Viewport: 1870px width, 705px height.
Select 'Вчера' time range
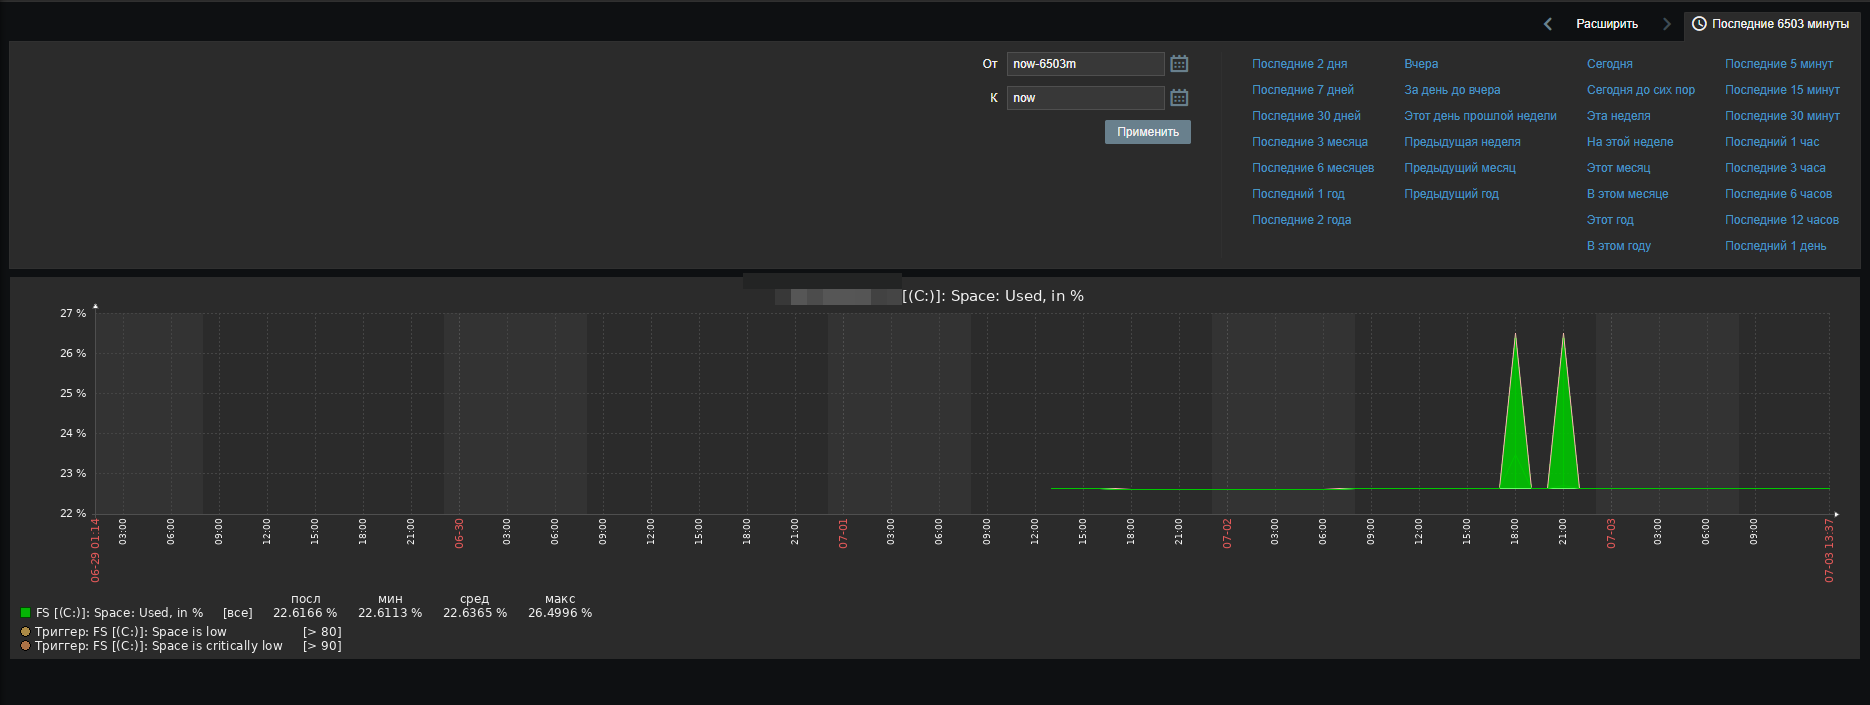click(x=1420, y=64)
